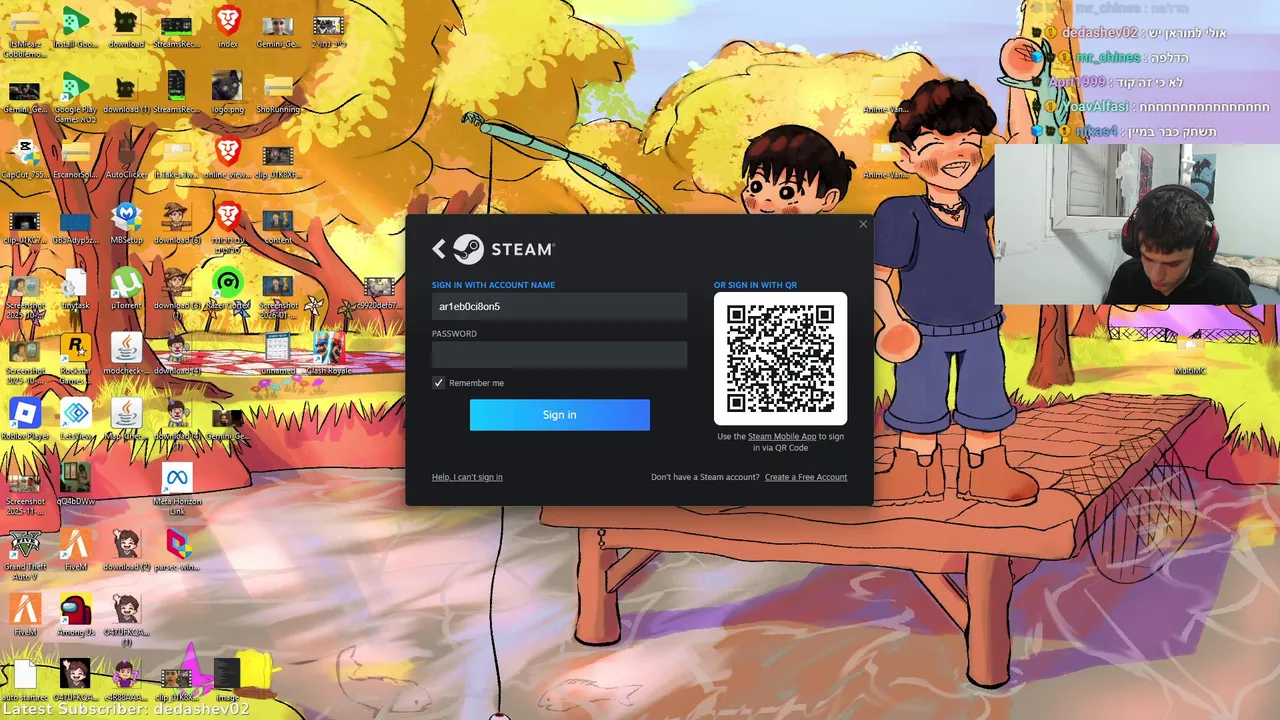Click the 'SIGN IN WITH ACCOUNT NAME' label

(x=493, y=285)
